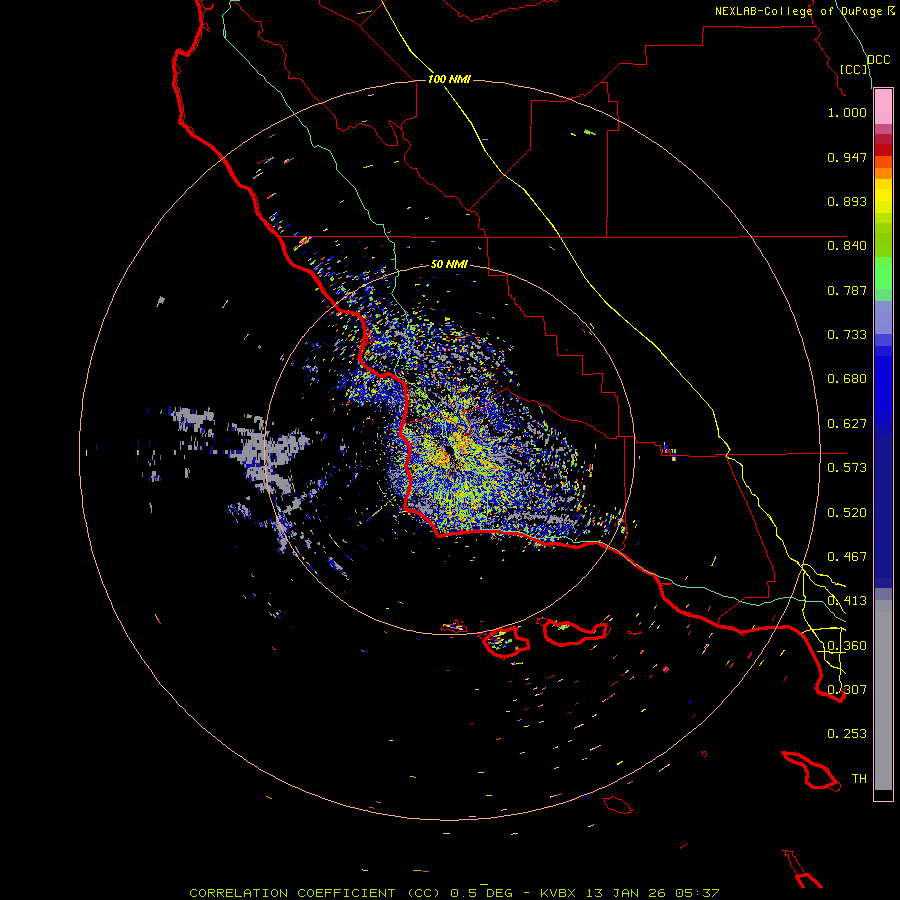Click the gray echo cluster offshore west of radar
The width and height of the screenshot is (900, 900).
(x=270, y=453)
